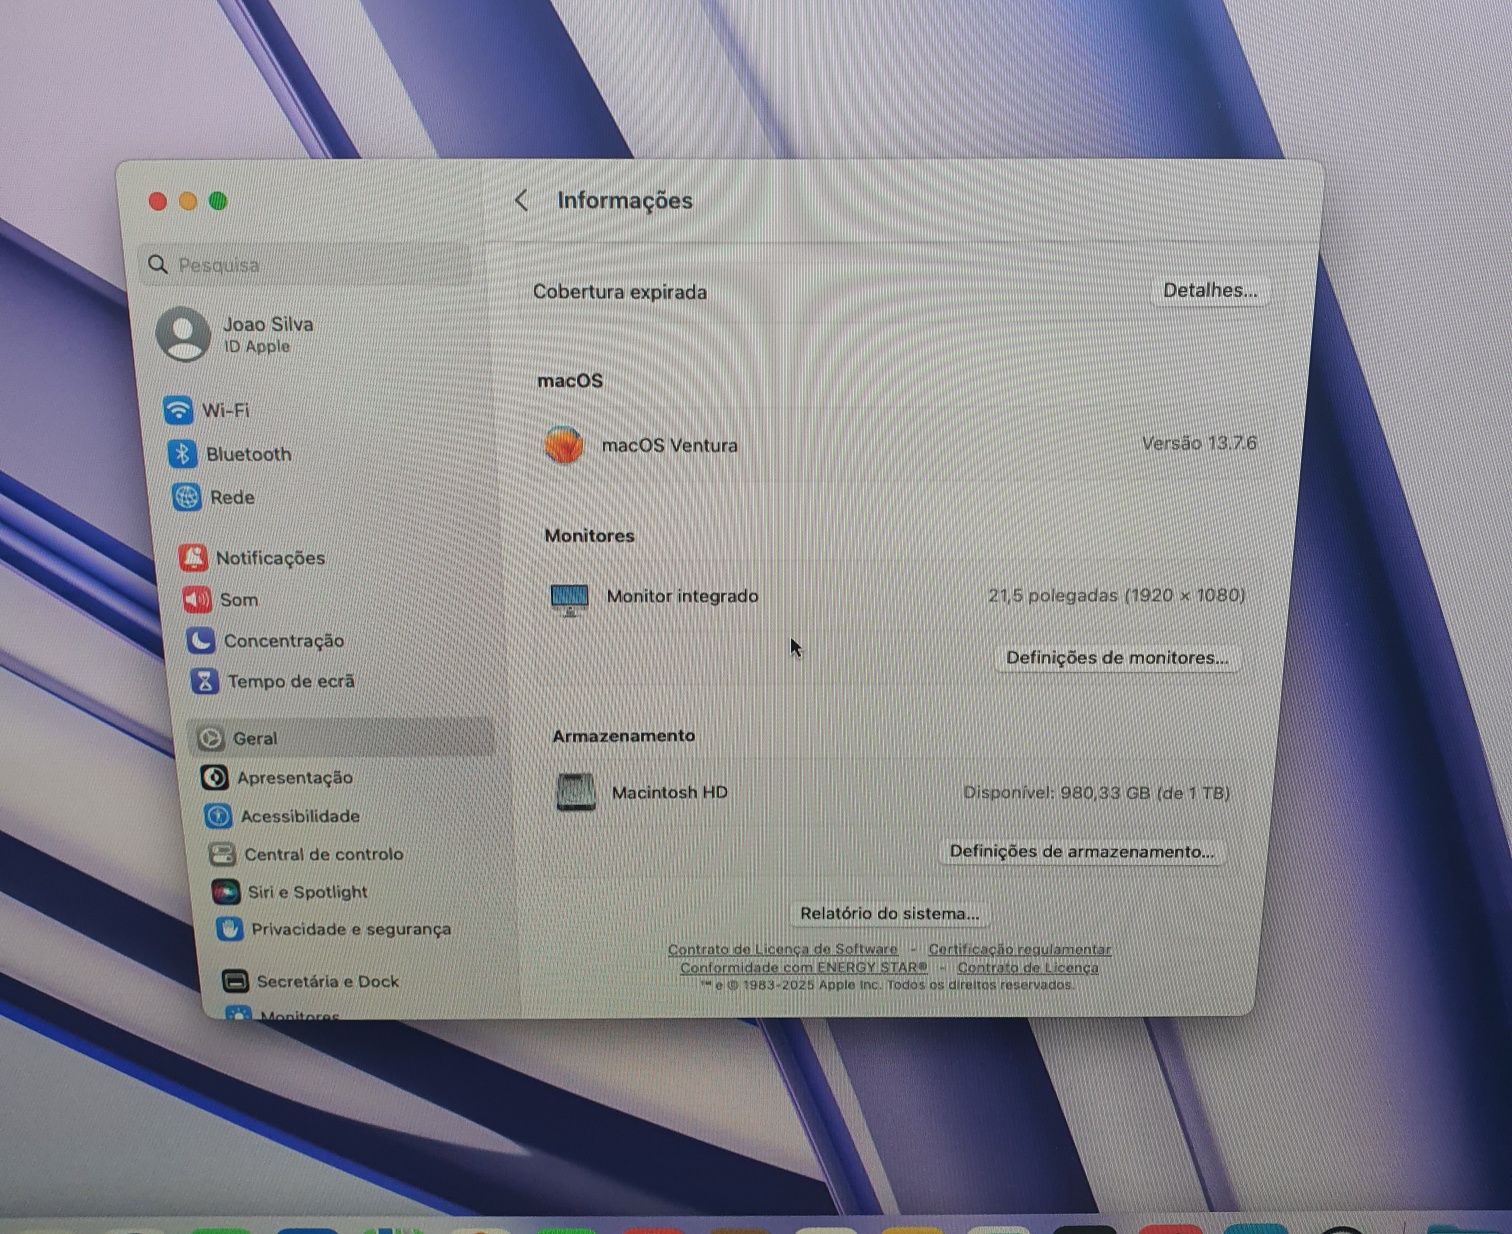Open Privacidade e segurança hand icon

click(x=229, y=929)
